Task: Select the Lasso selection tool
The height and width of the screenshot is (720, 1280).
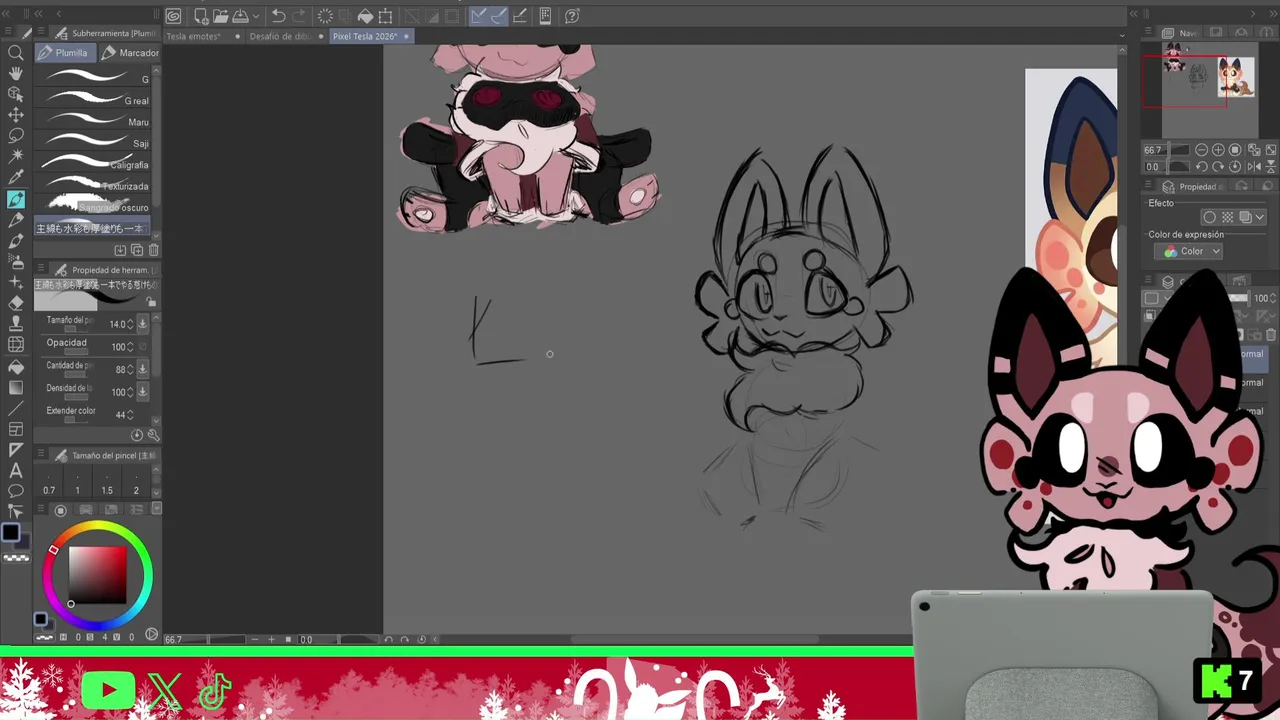Action: coord(16,135)
